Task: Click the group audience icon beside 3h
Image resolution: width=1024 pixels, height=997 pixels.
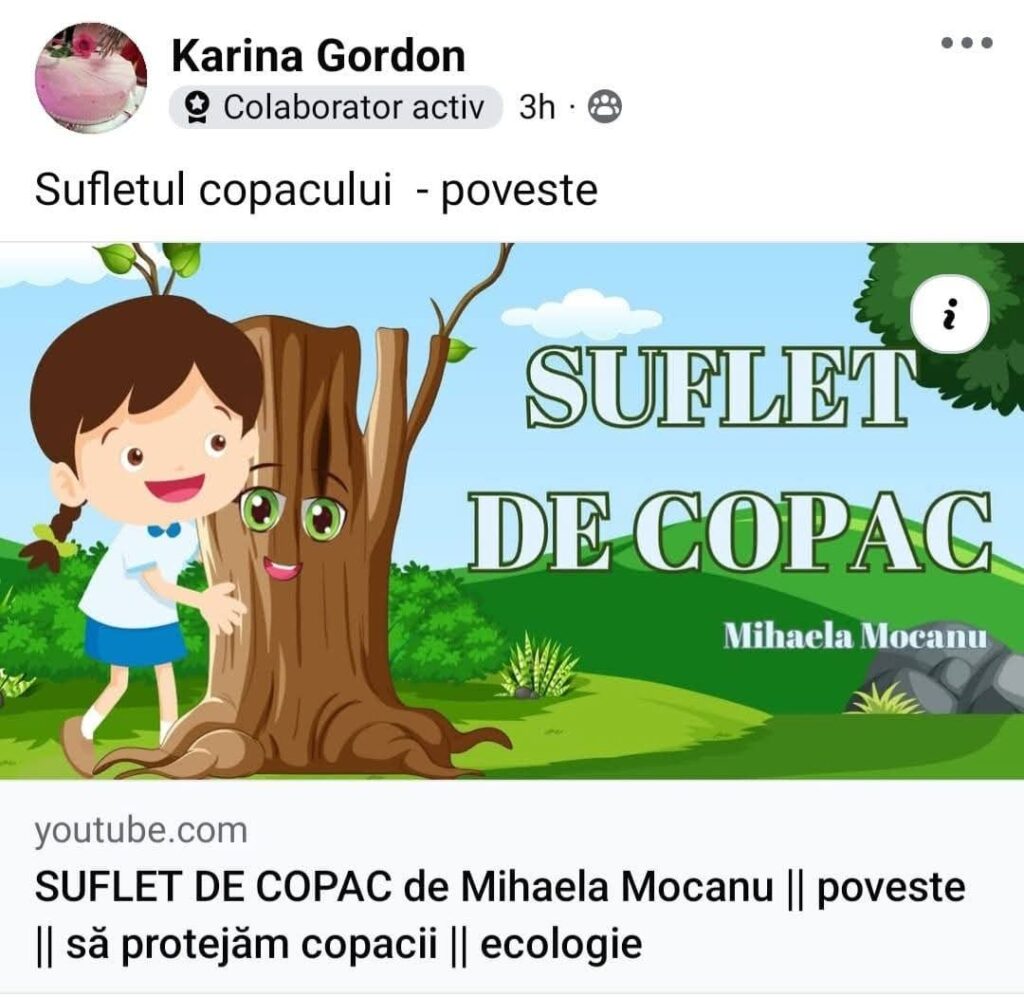Action: pos(605,106)
